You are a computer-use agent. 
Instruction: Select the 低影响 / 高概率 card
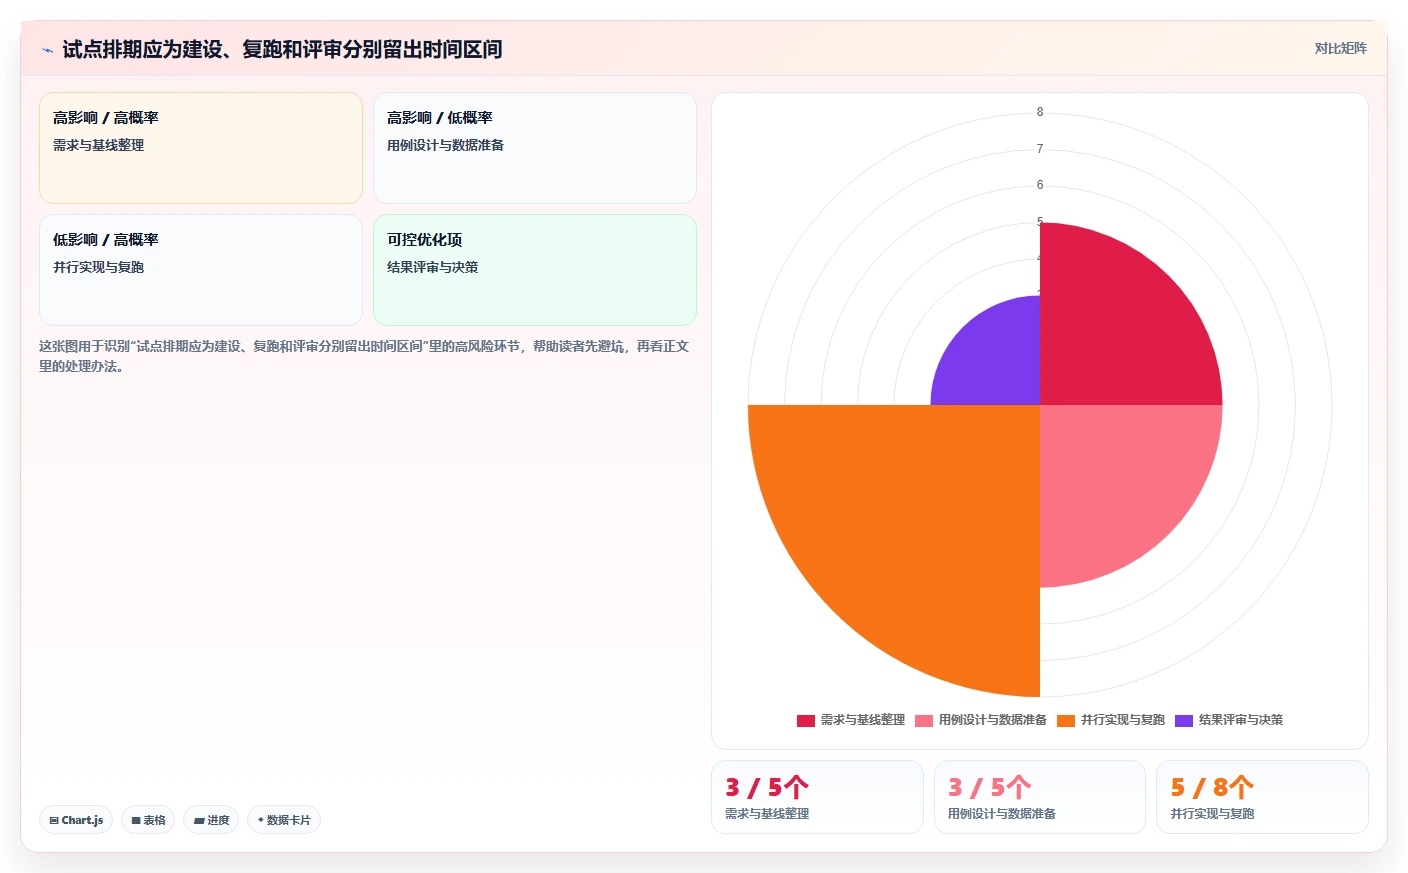pyautogui.click(x=201, y=270)
